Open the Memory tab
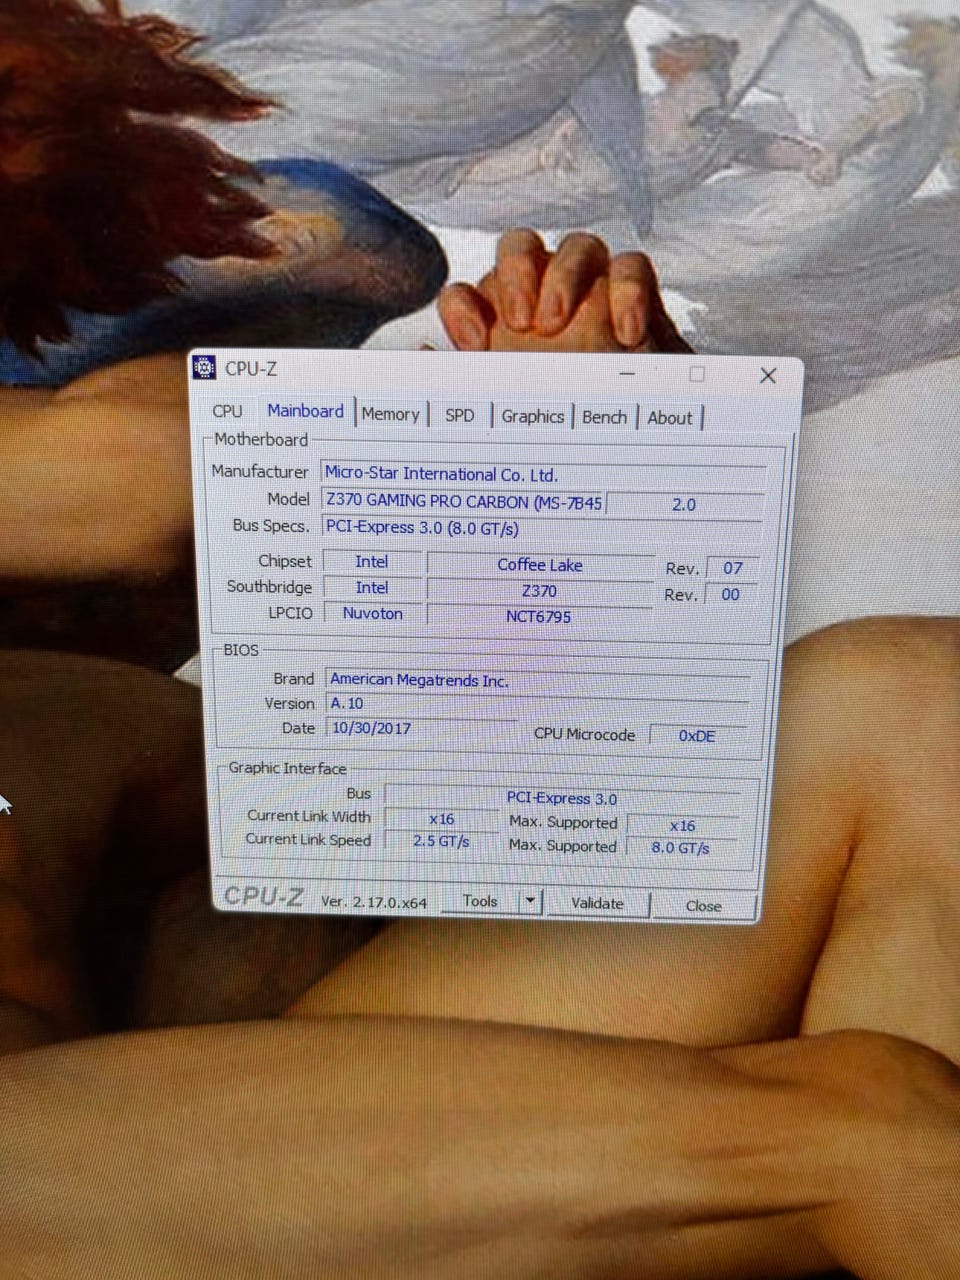 390,414
